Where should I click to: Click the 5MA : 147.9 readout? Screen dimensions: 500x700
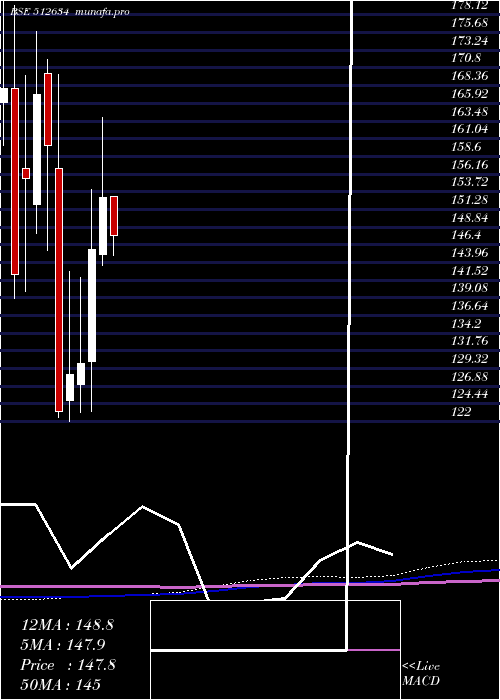63,645
